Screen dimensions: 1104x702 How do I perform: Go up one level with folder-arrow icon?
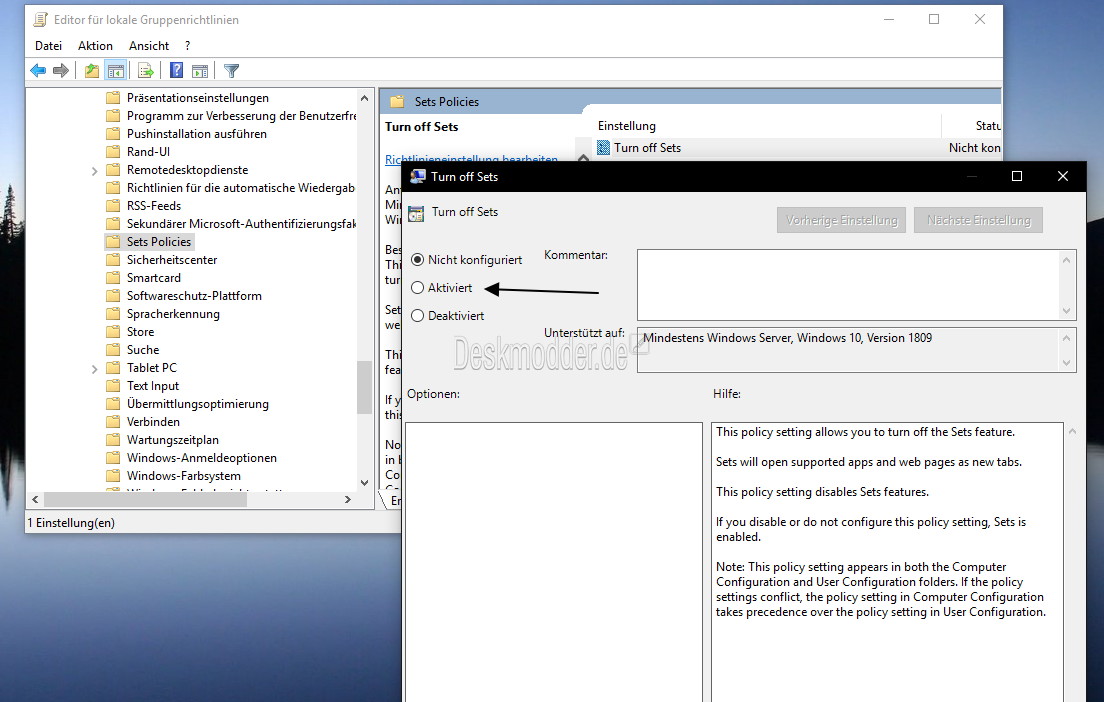click(92, 70)
